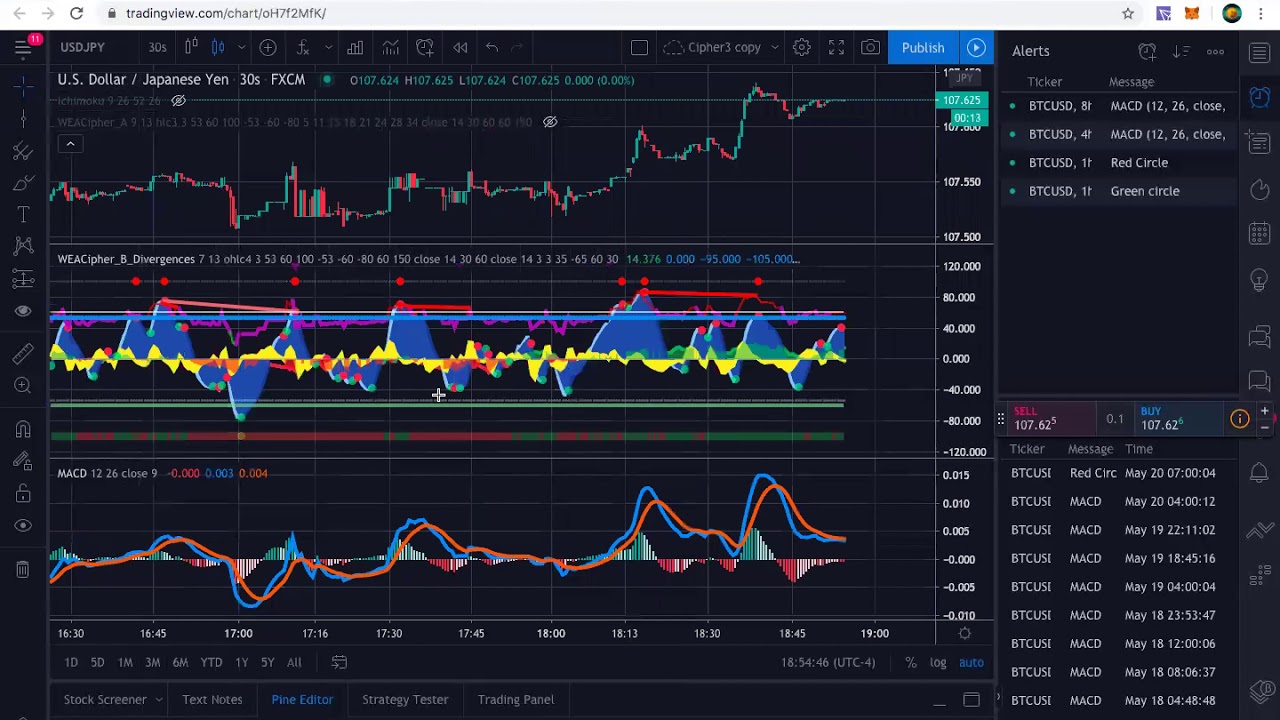Select the crosshair cursor tool
The height and width of the screenshot is (720, 1280).
click(x=23, y=87)
